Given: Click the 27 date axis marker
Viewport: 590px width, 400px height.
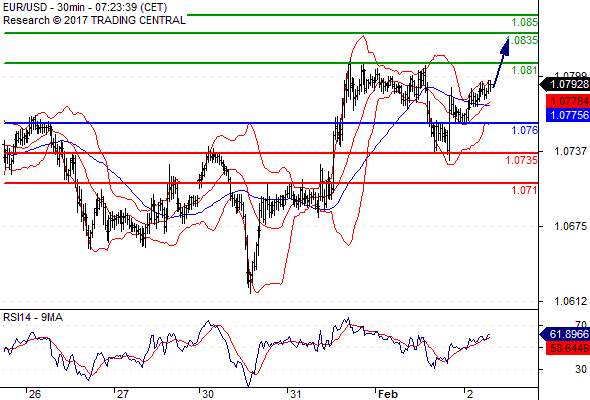Looking at the screenshot, I should pos(122,394).
